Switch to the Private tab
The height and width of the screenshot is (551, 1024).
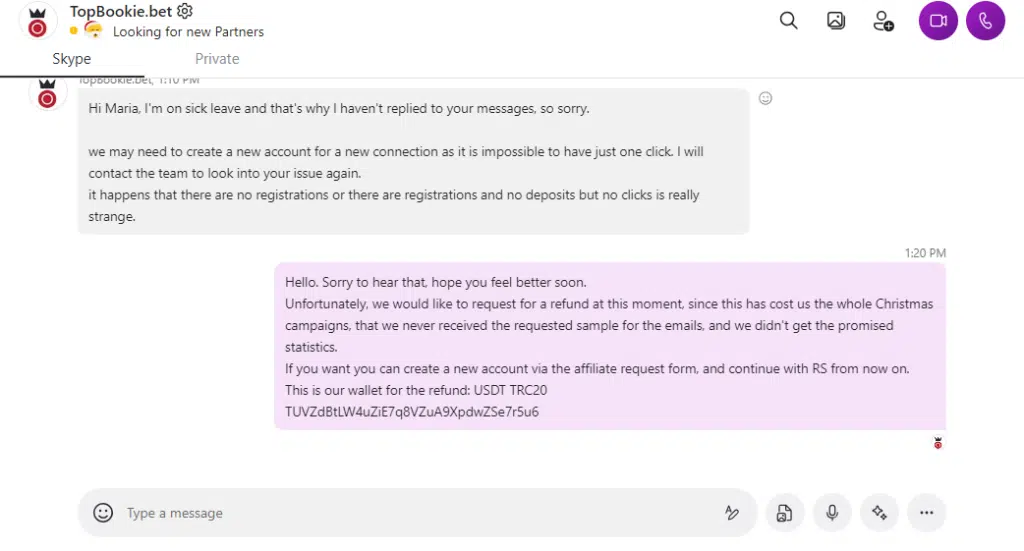(217, 59)
